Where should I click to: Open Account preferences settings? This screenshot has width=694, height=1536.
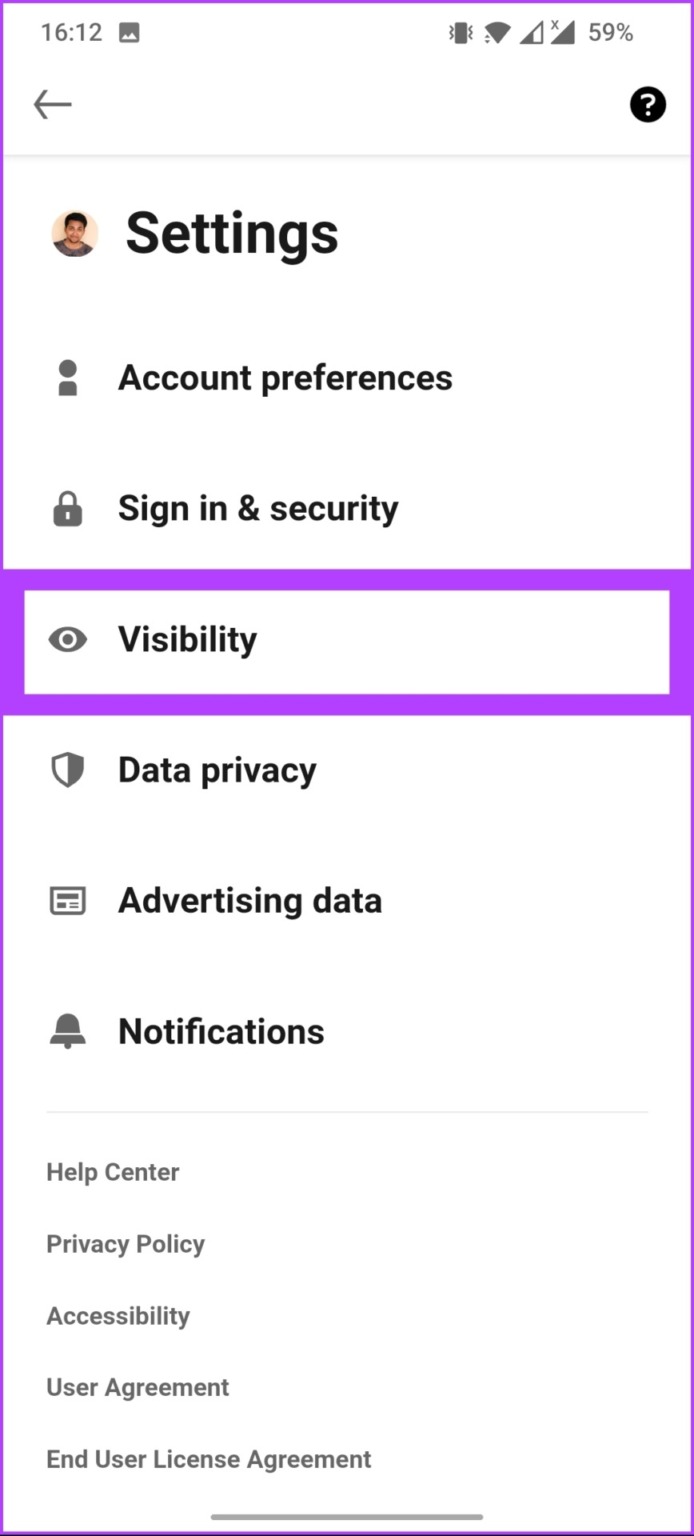click(x=285, y=378)
